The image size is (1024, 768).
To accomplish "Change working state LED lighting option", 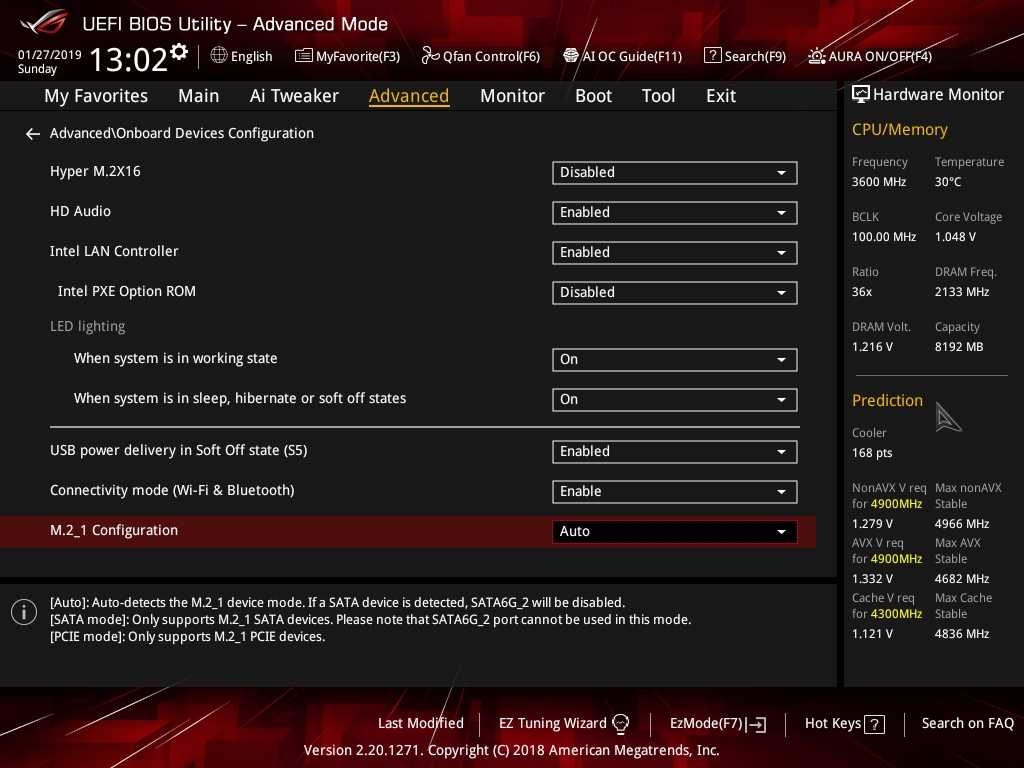I will 674,359.
